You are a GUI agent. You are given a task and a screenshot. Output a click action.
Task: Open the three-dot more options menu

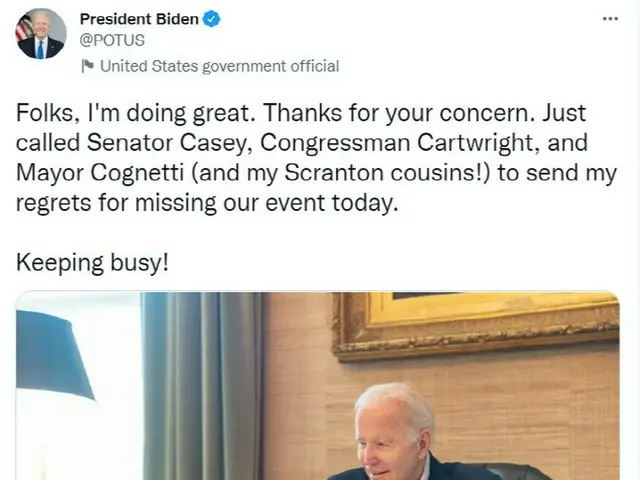610,19
